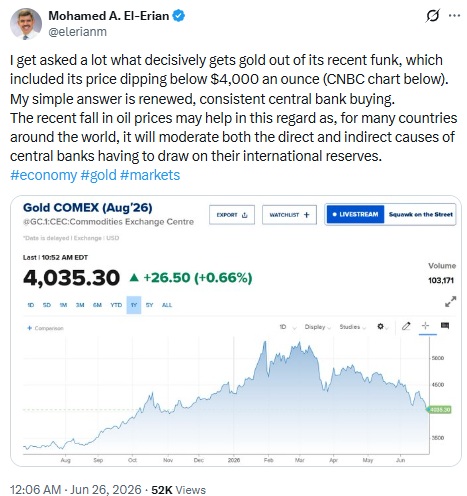Expand the chart to fullscreen
Screen dimensions: 467x496
point(450,301)
